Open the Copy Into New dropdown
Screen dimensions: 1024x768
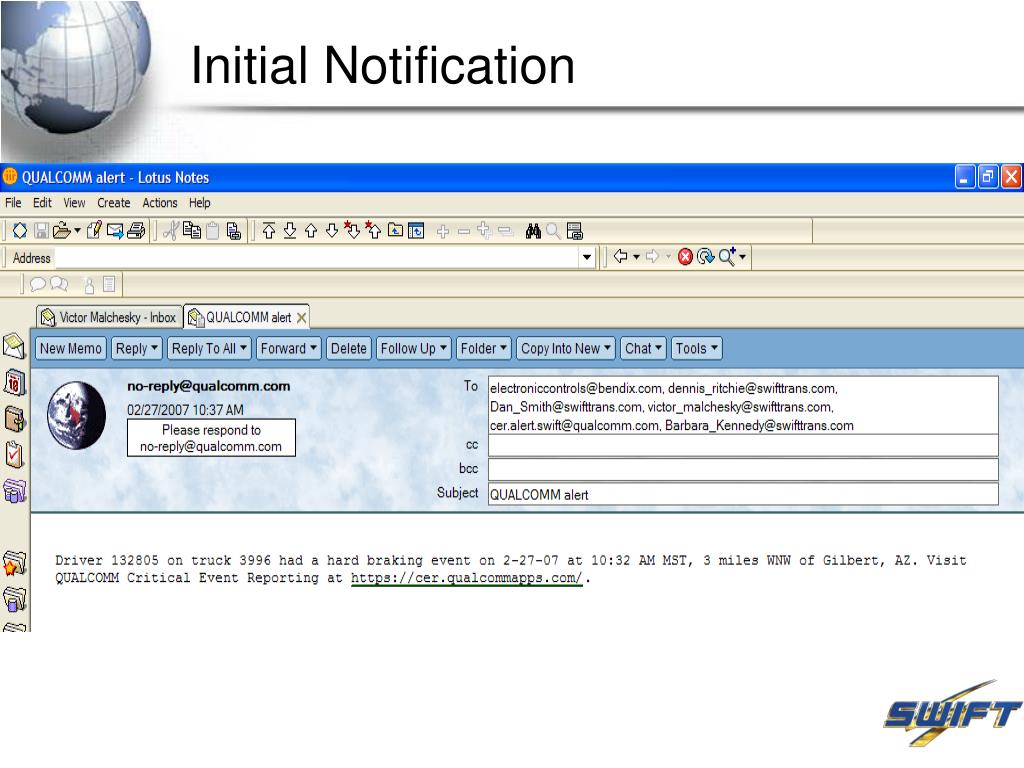point(566,349)
